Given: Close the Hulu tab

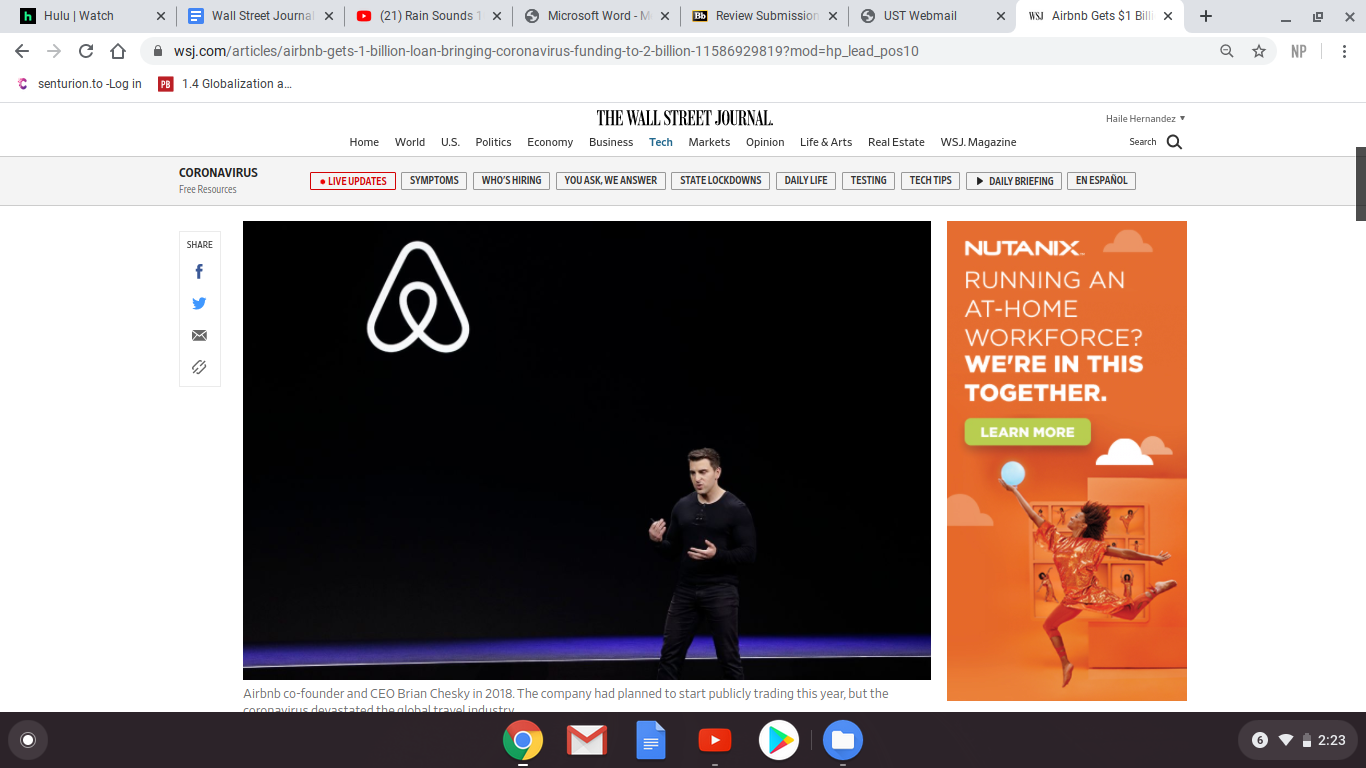Looking at the screenshot, I should [161, 16].
